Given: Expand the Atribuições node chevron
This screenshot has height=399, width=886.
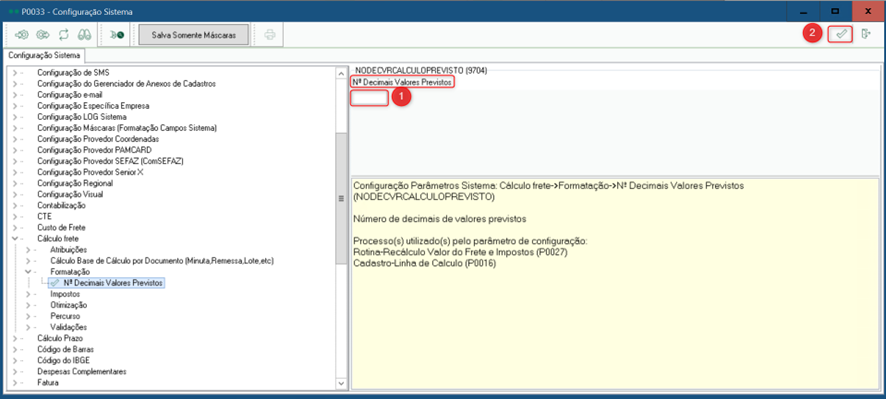Looking at the screenshot, I should click(x=28, y=250).
